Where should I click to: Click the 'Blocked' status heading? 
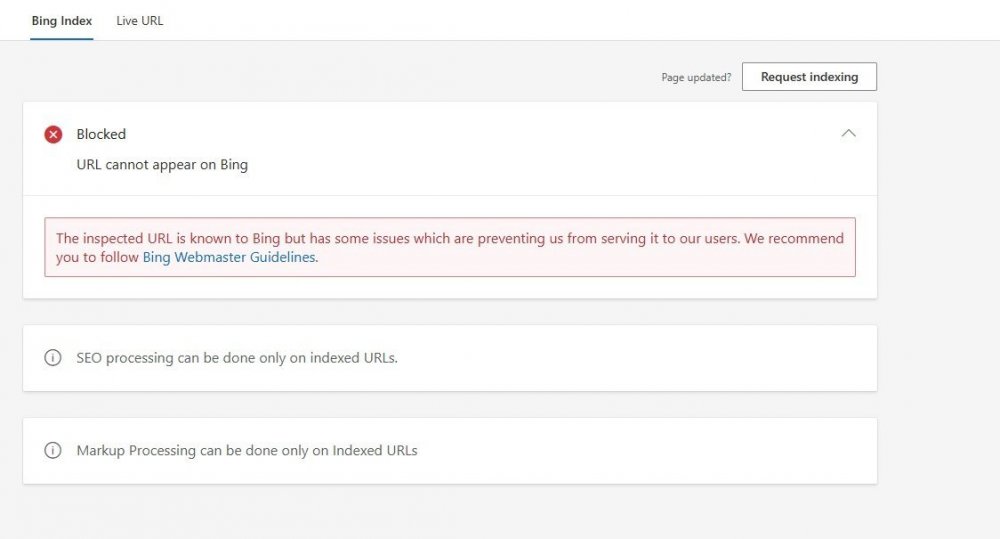[101, 134]
